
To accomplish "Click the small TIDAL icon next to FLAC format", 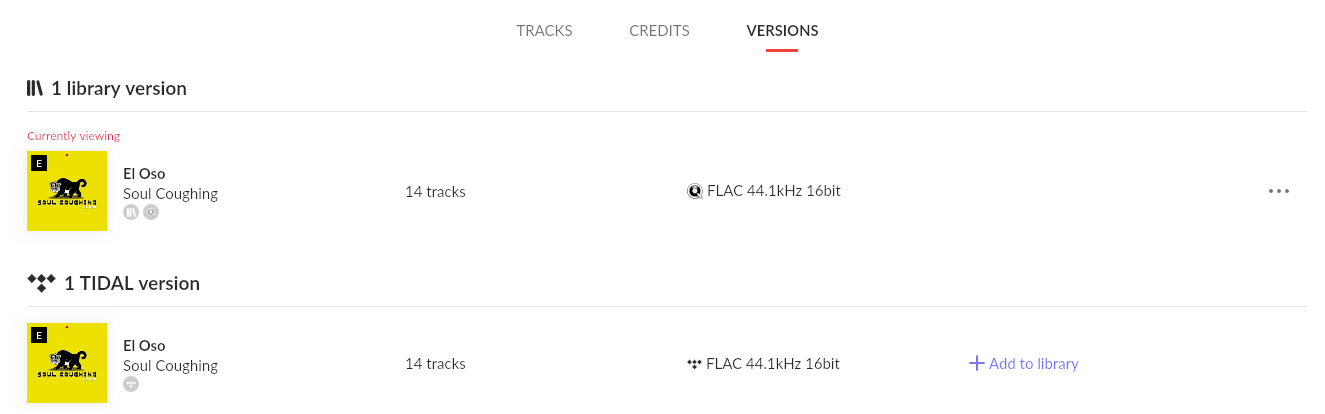I will point(694,364).
